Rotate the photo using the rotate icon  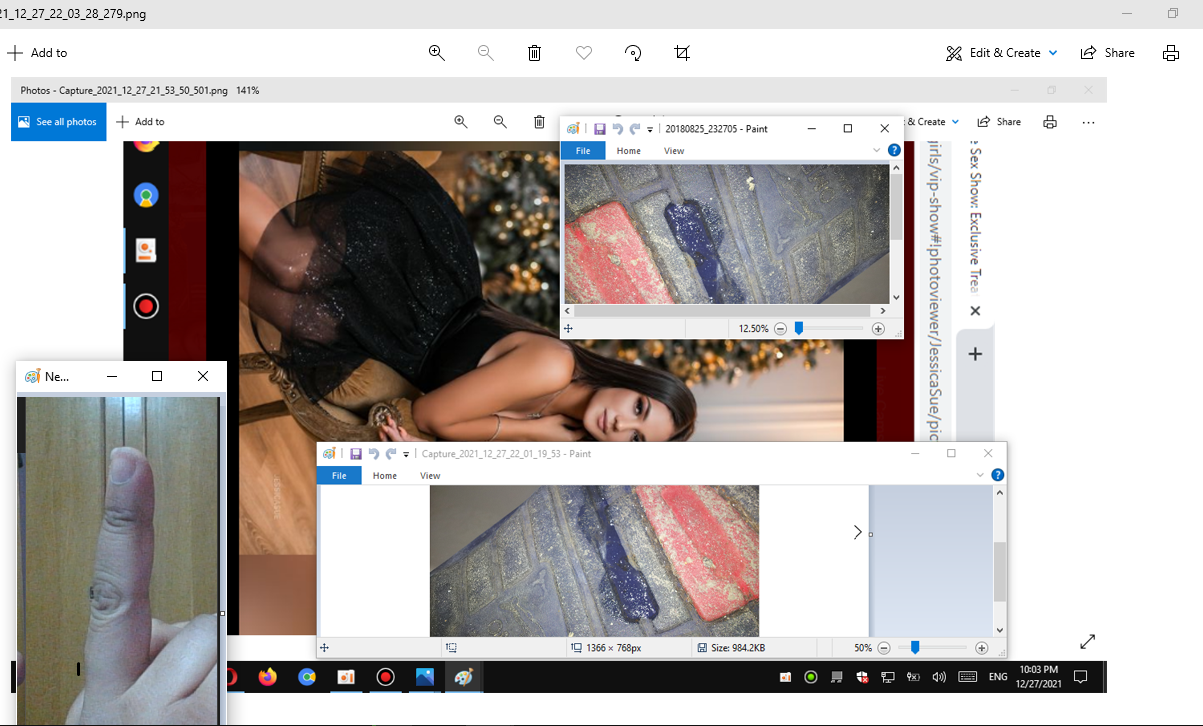633,53
